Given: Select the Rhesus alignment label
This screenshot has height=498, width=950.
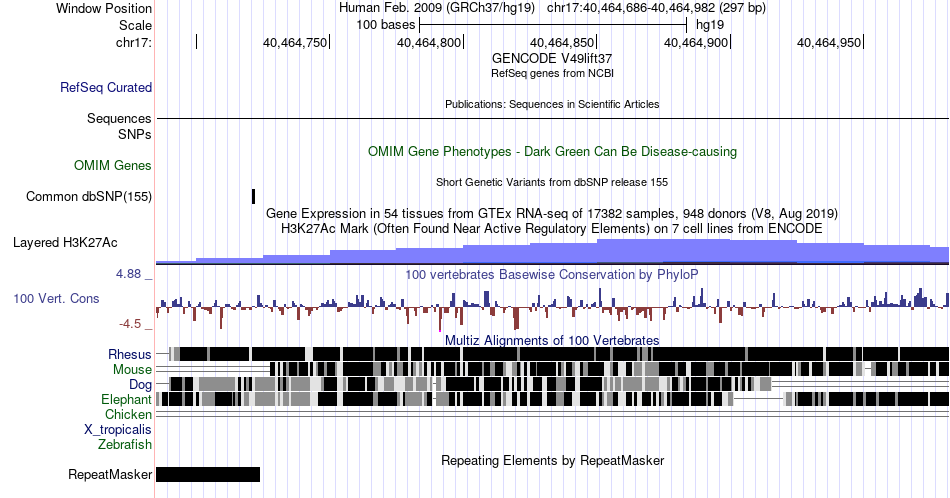Looking at the screenshot, I should 130,354.
